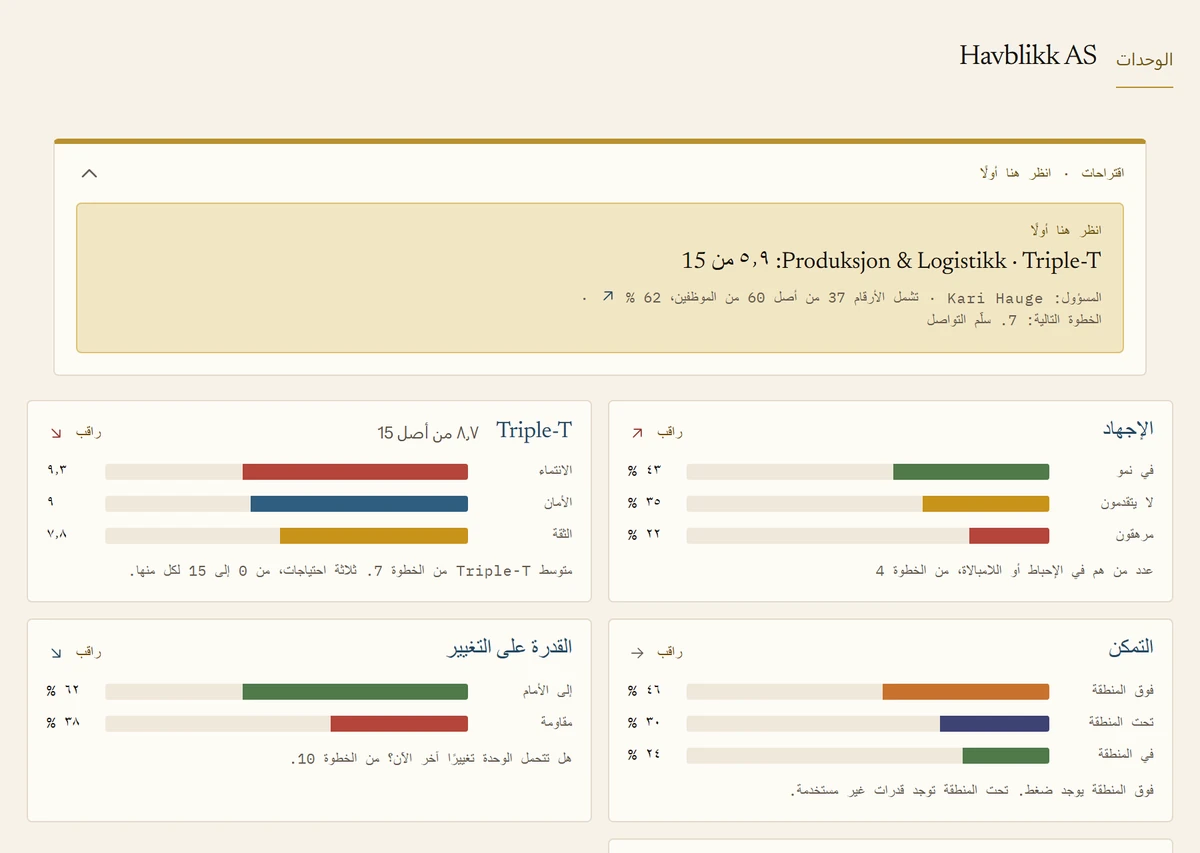Click the في نمو row label
This screenshot has height=853, width=1200.
click(x=1136, y=471)
